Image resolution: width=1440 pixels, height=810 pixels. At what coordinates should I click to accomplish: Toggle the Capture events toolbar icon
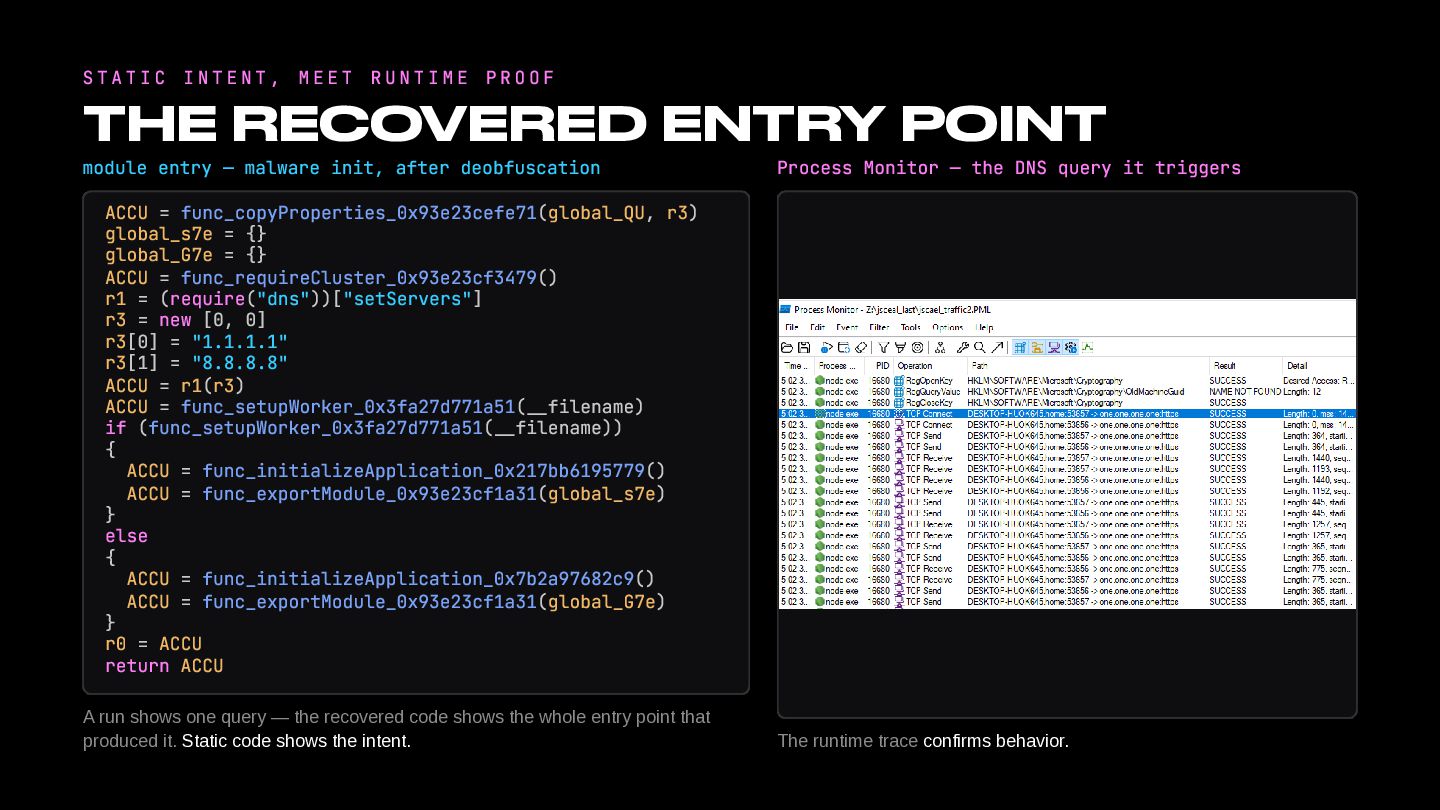(x=827, y=347)
